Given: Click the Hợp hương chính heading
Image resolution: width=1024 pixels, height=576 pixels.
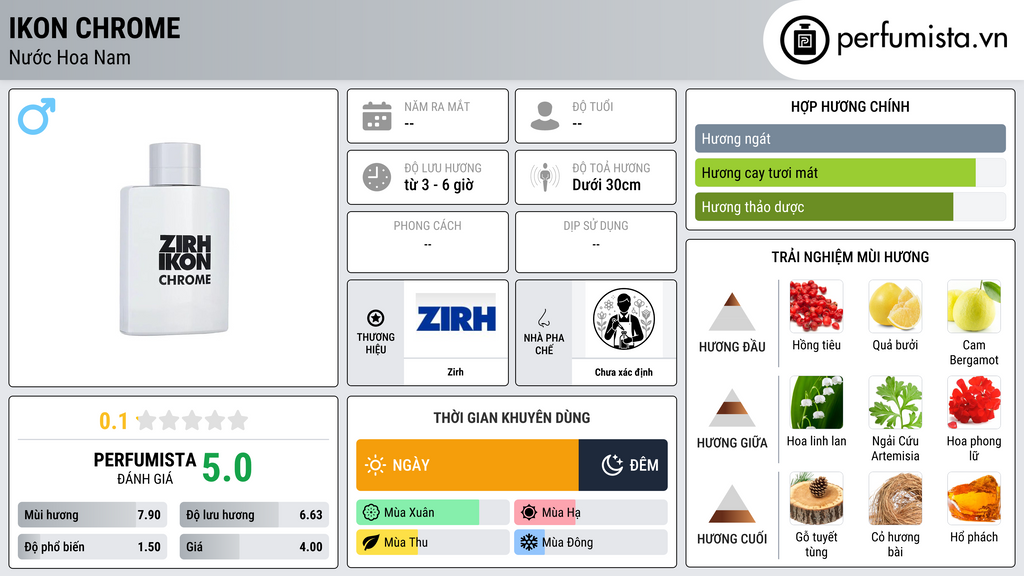Looking at the screenshot, I should pos(850,106).
